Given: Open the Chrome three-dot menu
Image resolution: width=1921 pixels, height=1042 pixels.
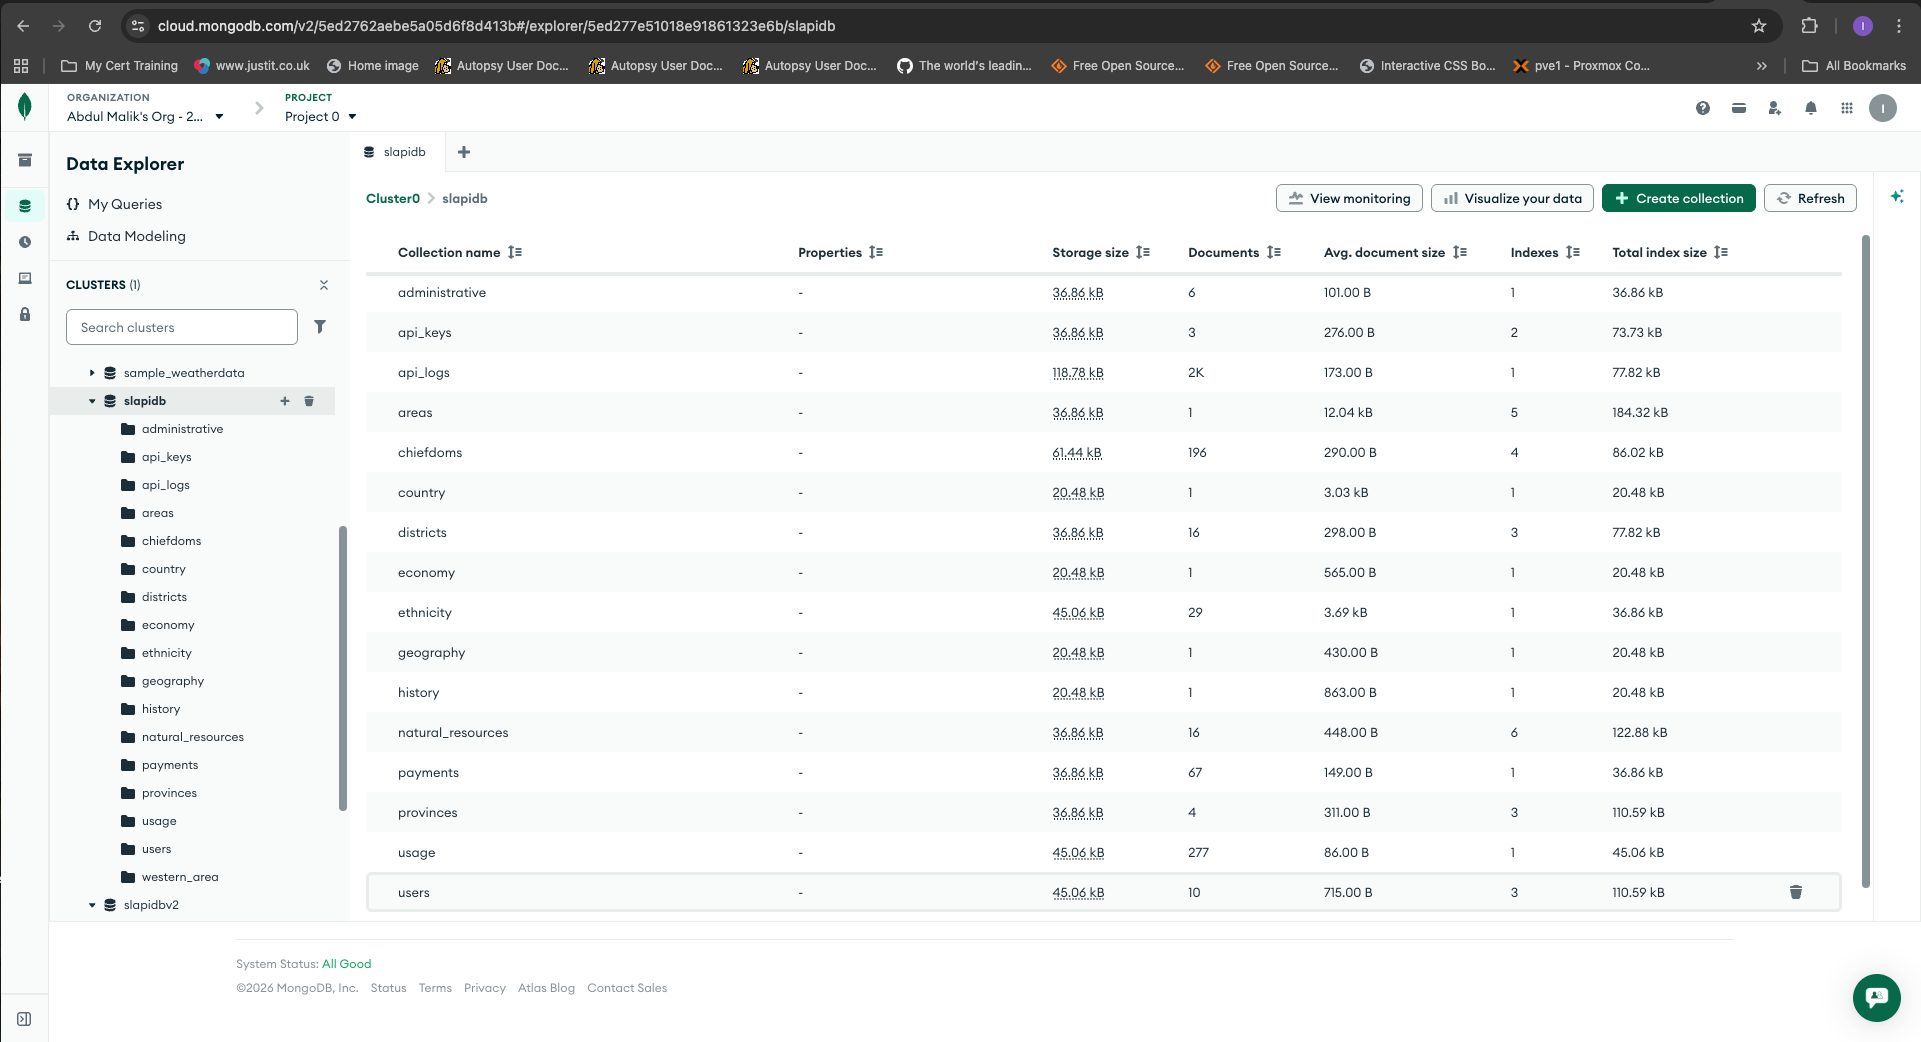Looking at the screenshot, I should [x=1899, y=26].
